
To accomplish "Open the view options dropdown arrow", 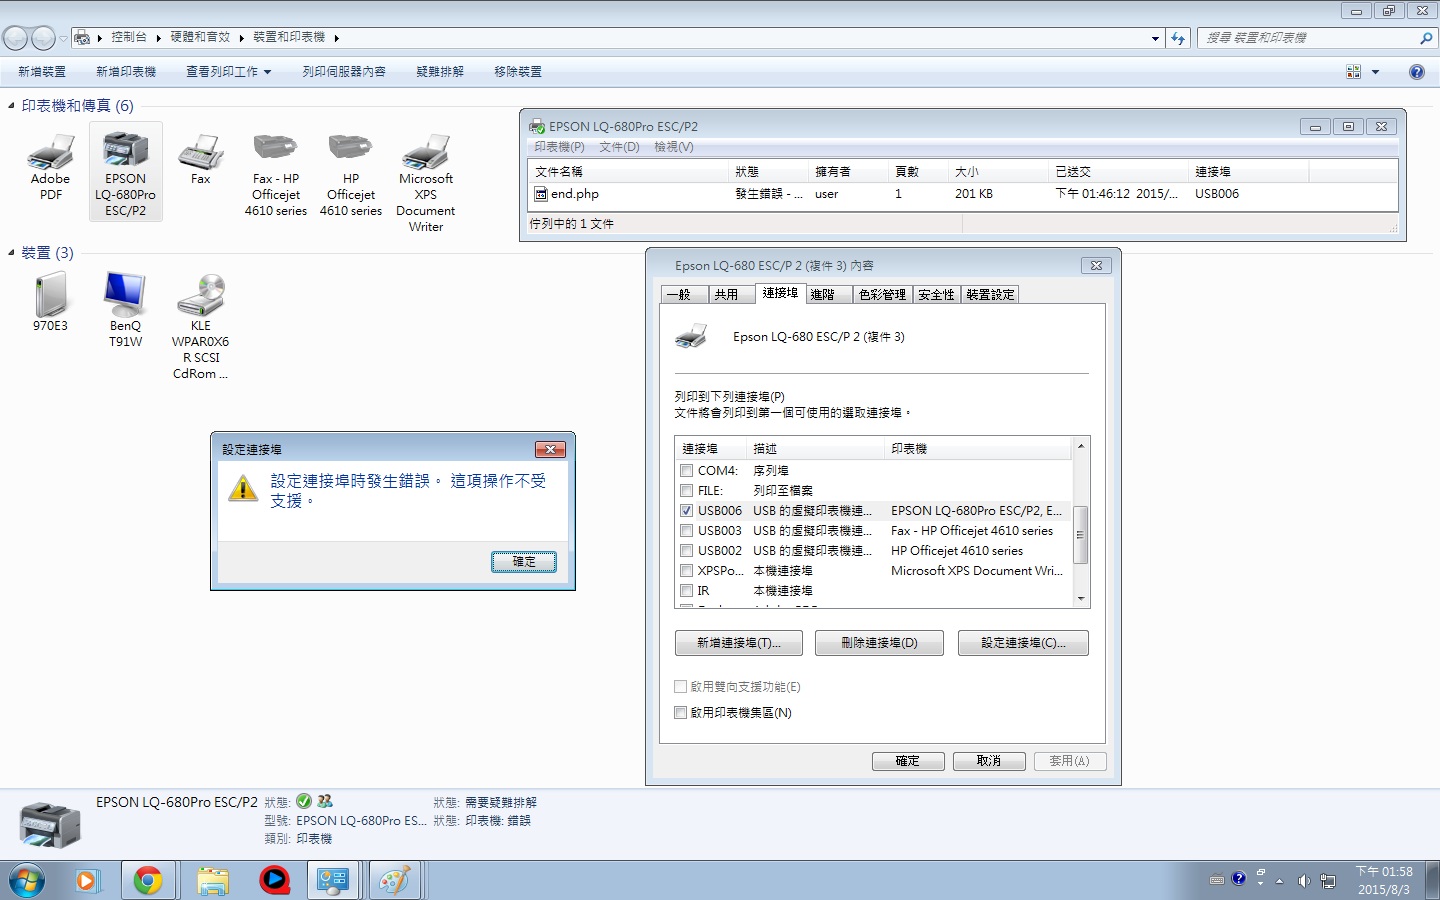I will click(x=1375, y=72).
